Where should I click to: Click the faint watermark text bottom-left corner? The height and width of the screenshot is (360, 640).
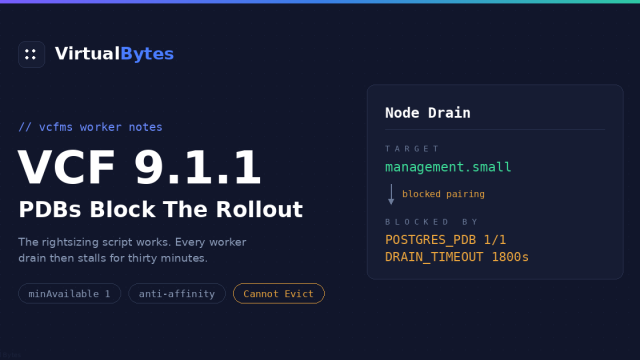click(11, 355)
